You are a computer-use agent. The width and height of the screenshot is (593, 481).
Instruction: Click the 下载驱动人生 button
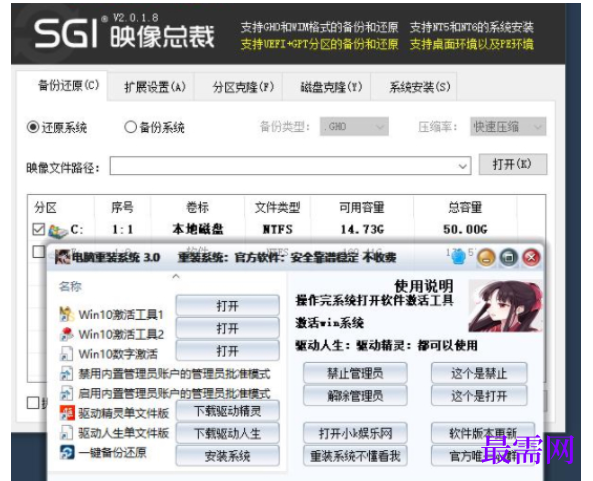coord(227,433)
